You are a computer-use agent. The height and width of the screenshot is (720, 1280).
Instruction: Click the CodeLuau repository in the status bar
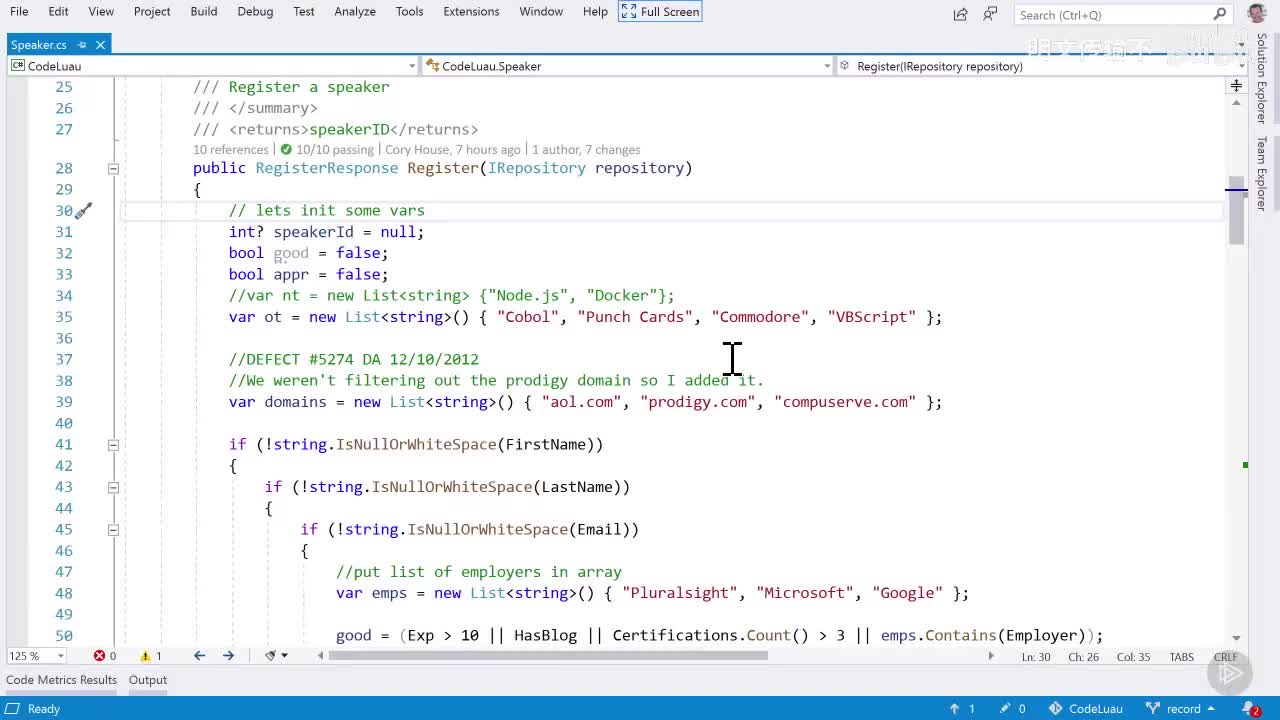pos(1085,709)
